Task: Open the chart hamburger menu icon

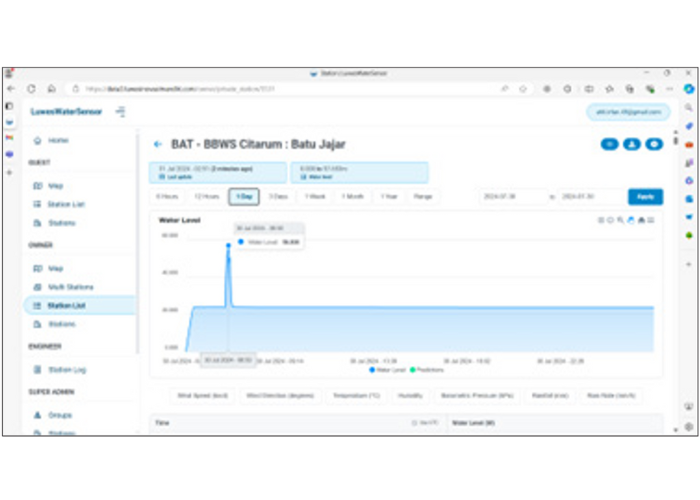Action: click(651, 220)
